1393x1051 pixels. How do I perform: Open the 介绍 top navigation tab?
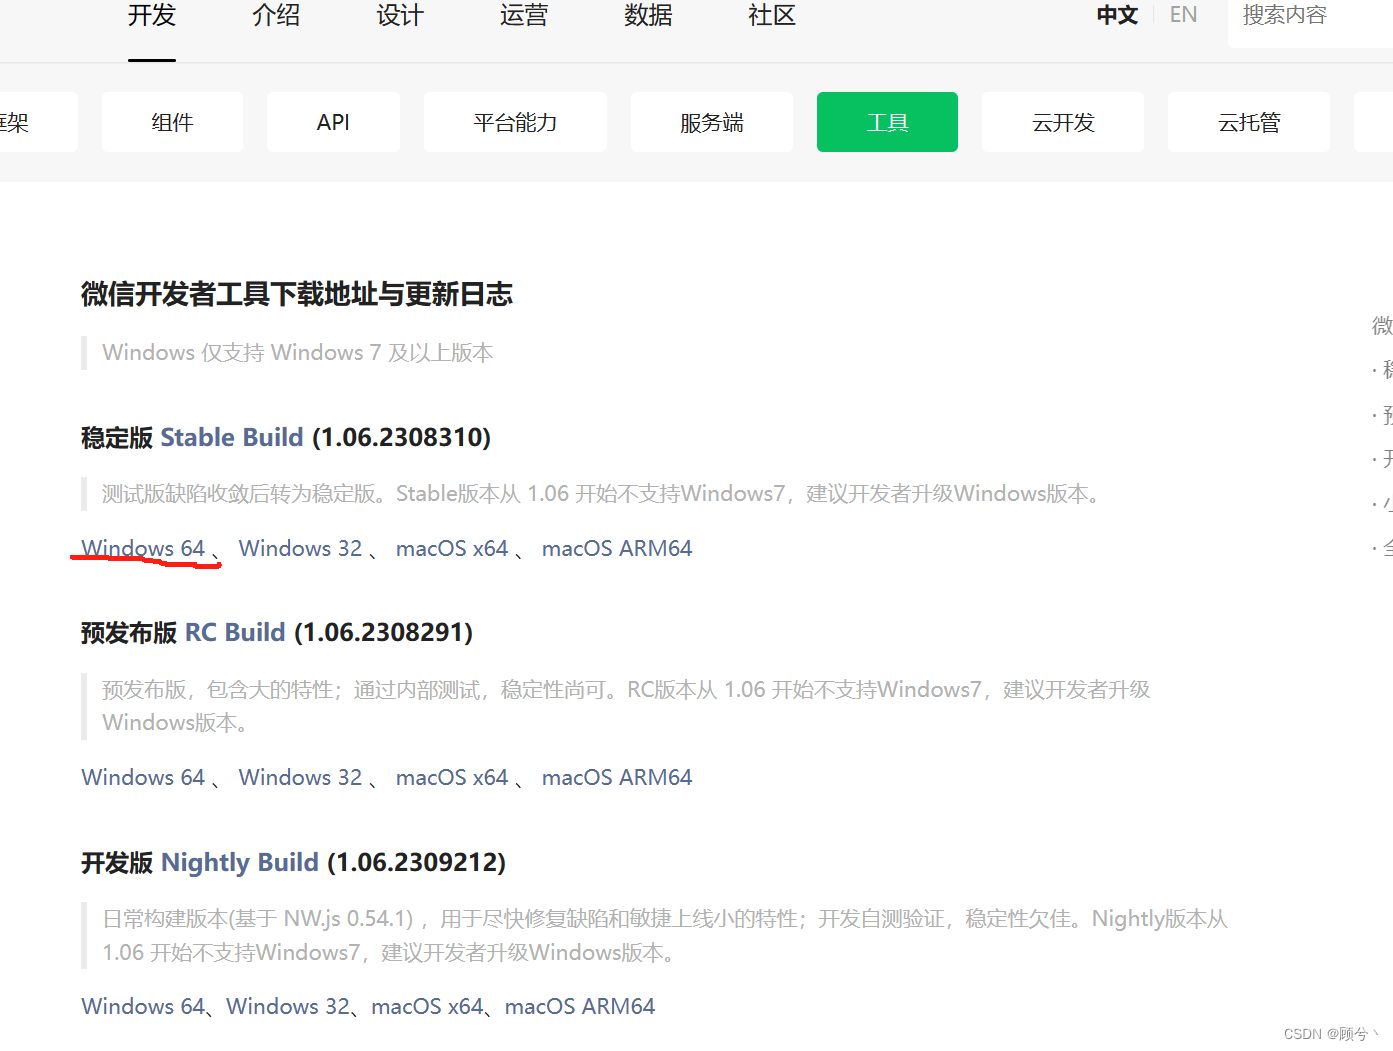[276, 16]
